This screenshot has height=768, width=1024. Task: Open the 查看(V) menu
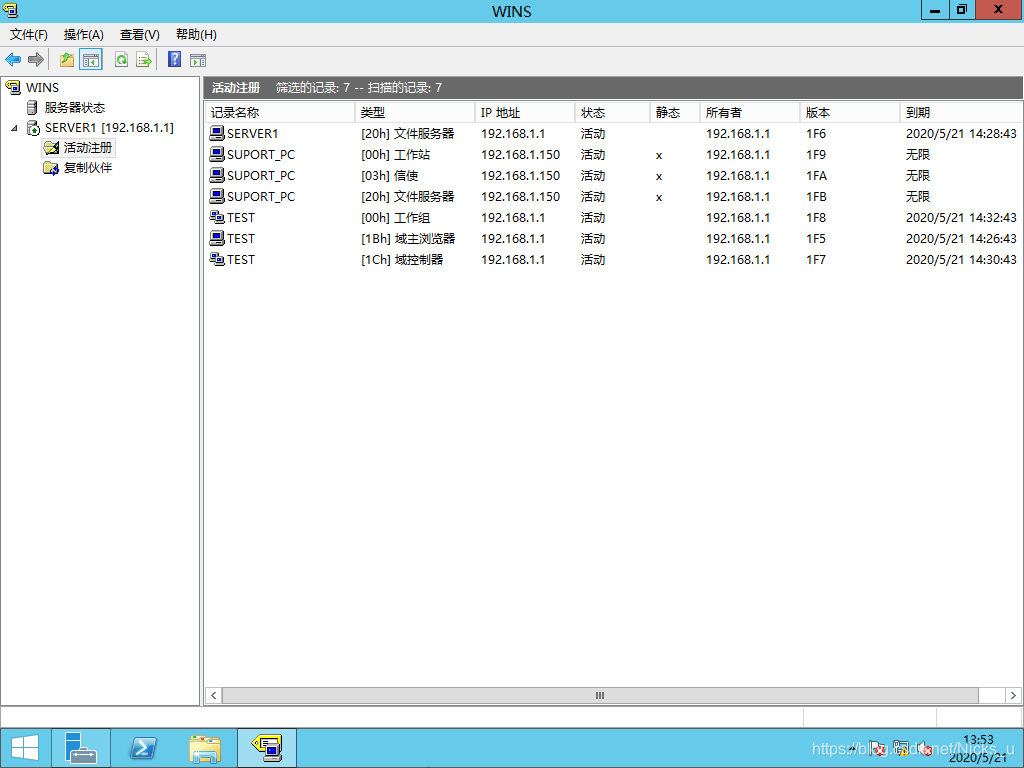[140, 35]
